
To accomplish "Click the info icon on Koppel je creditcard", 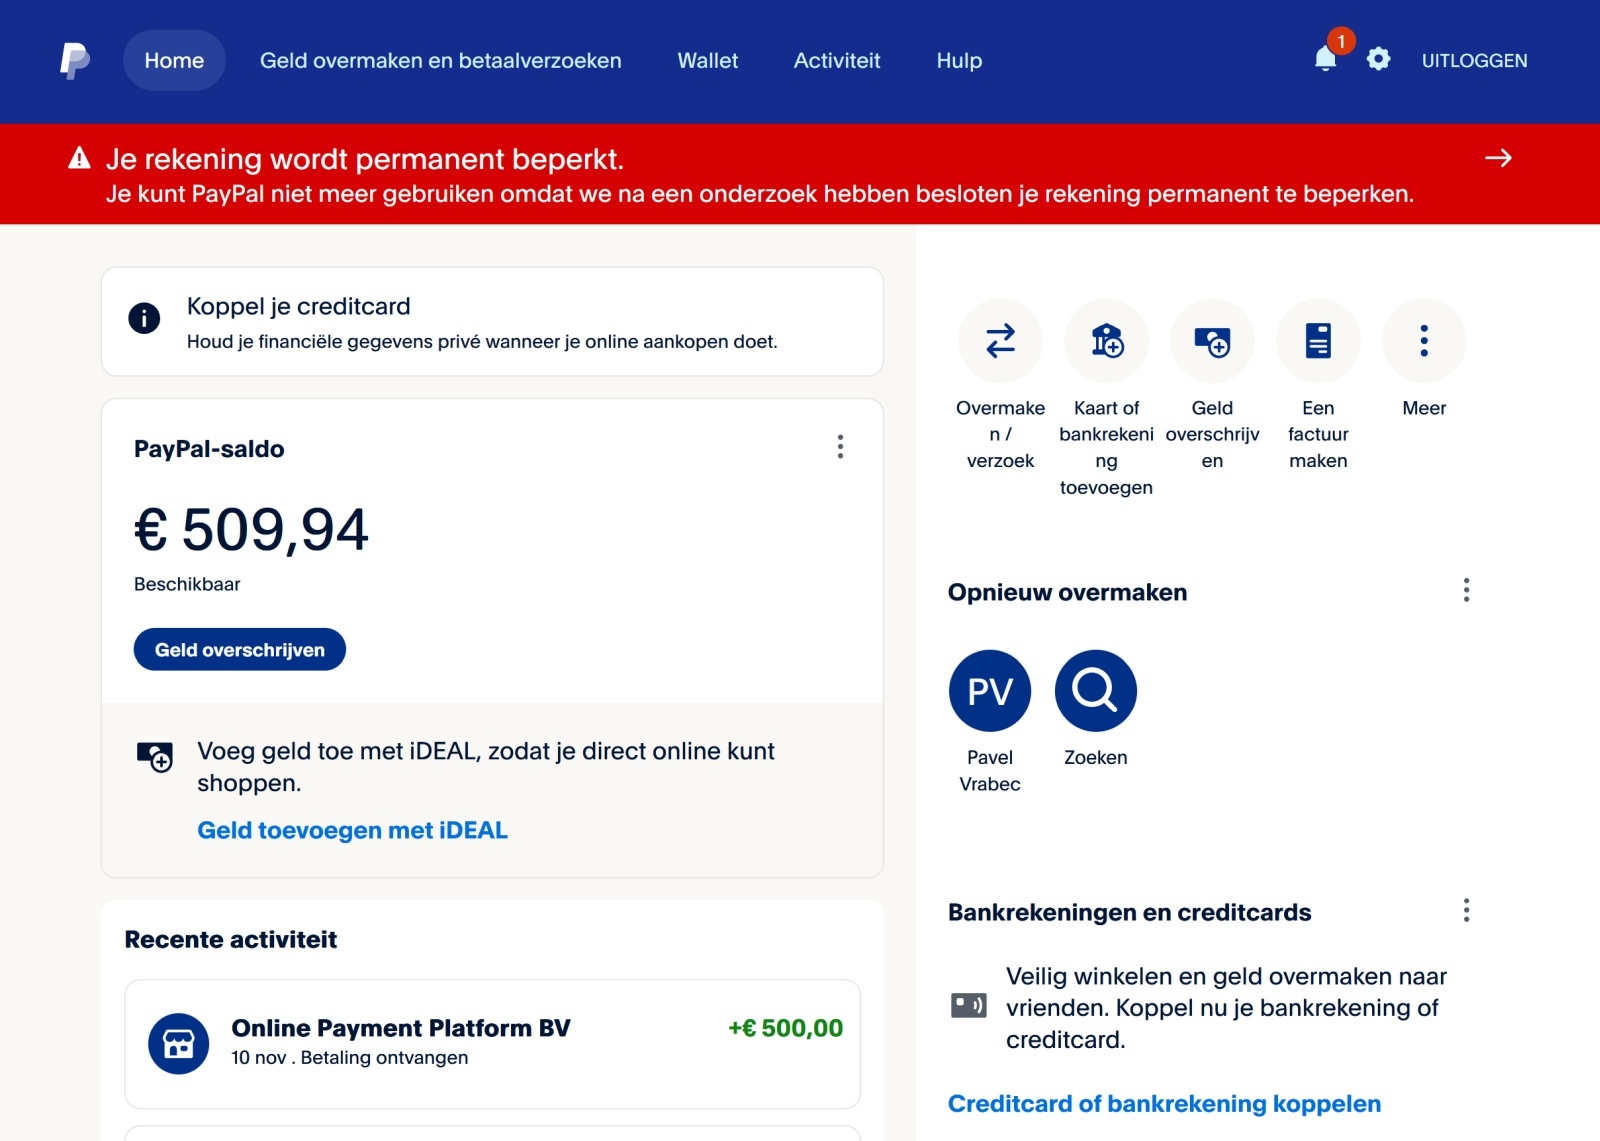I will pos(146,318).
